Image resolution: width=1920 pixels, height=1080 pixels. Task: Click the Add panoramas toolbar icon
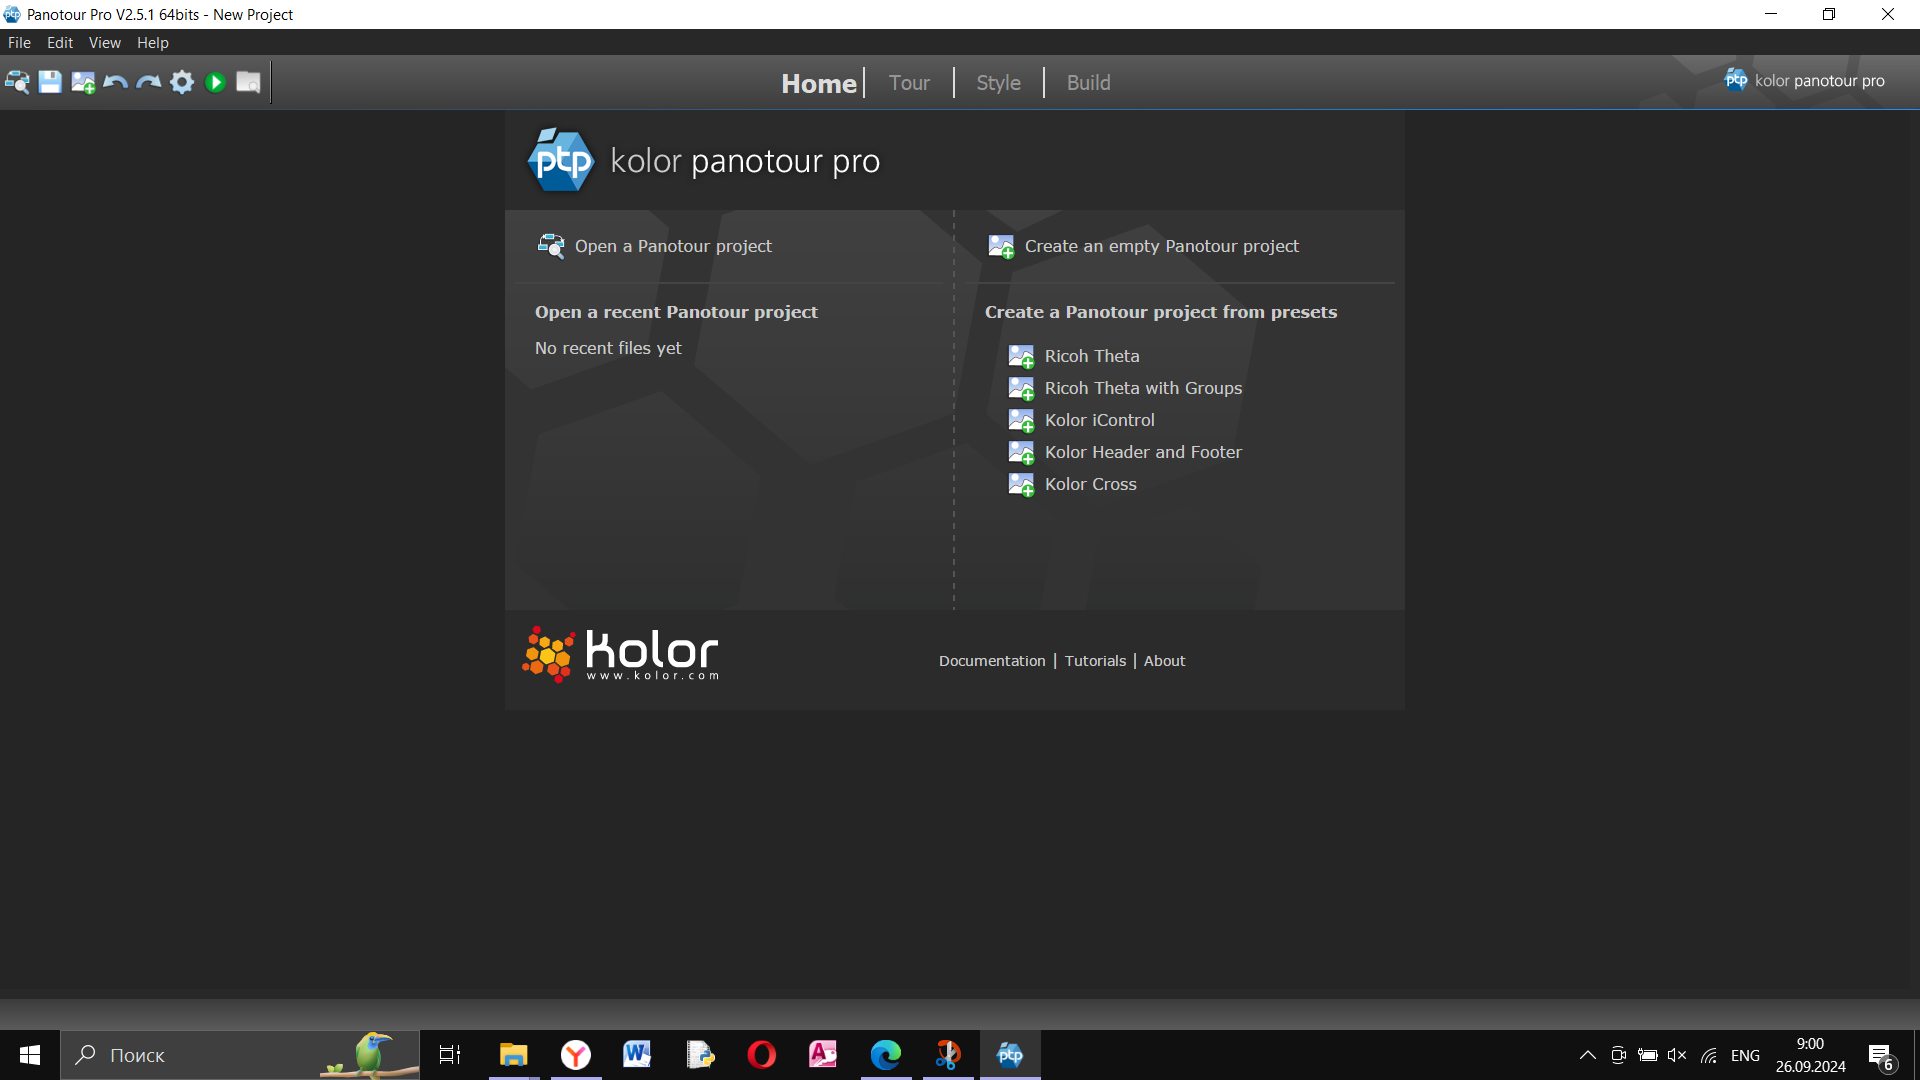(83, 82)
